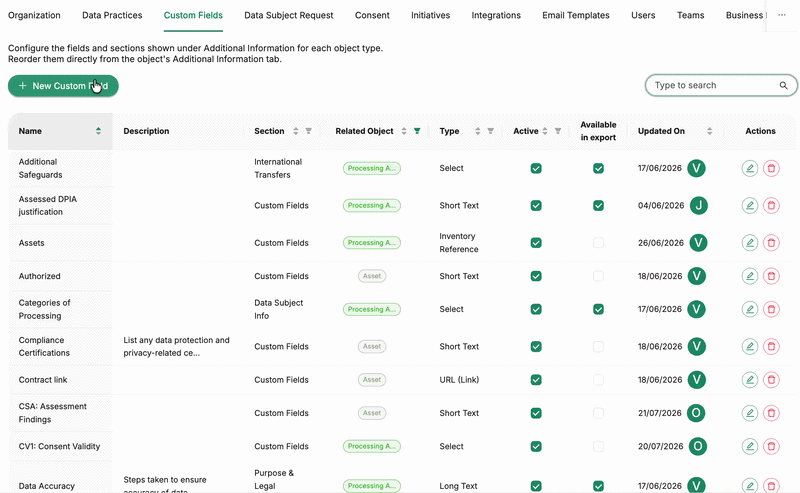The height and width of the screenshot is (493, 800).
Task: Switch to Data Subject Request tab
Action: [289, 15]
